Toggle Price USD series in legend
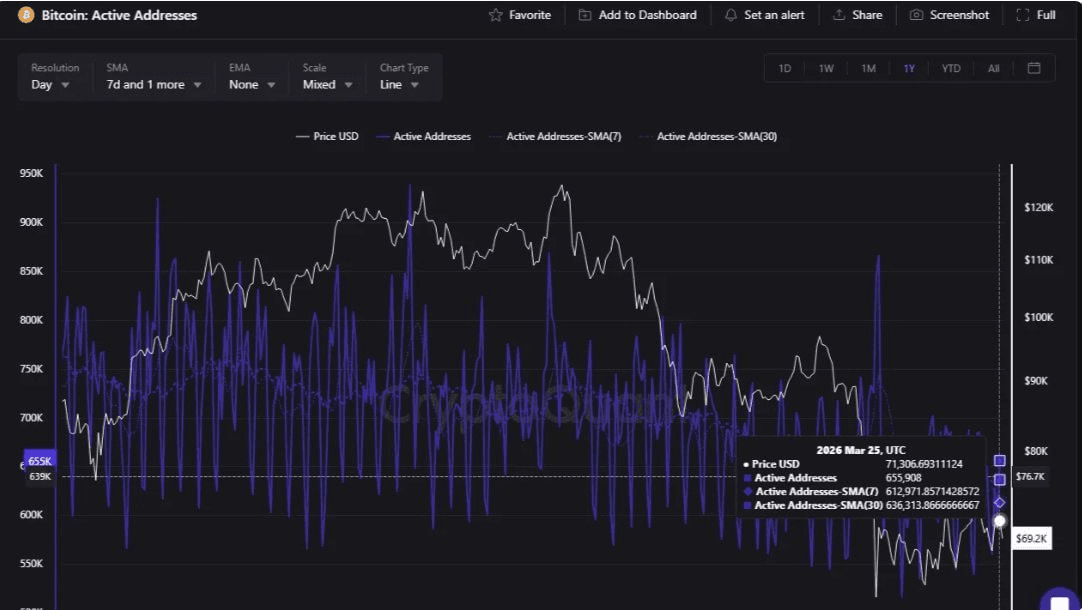This screenshot has height=610, width=1082. (327, 136)
